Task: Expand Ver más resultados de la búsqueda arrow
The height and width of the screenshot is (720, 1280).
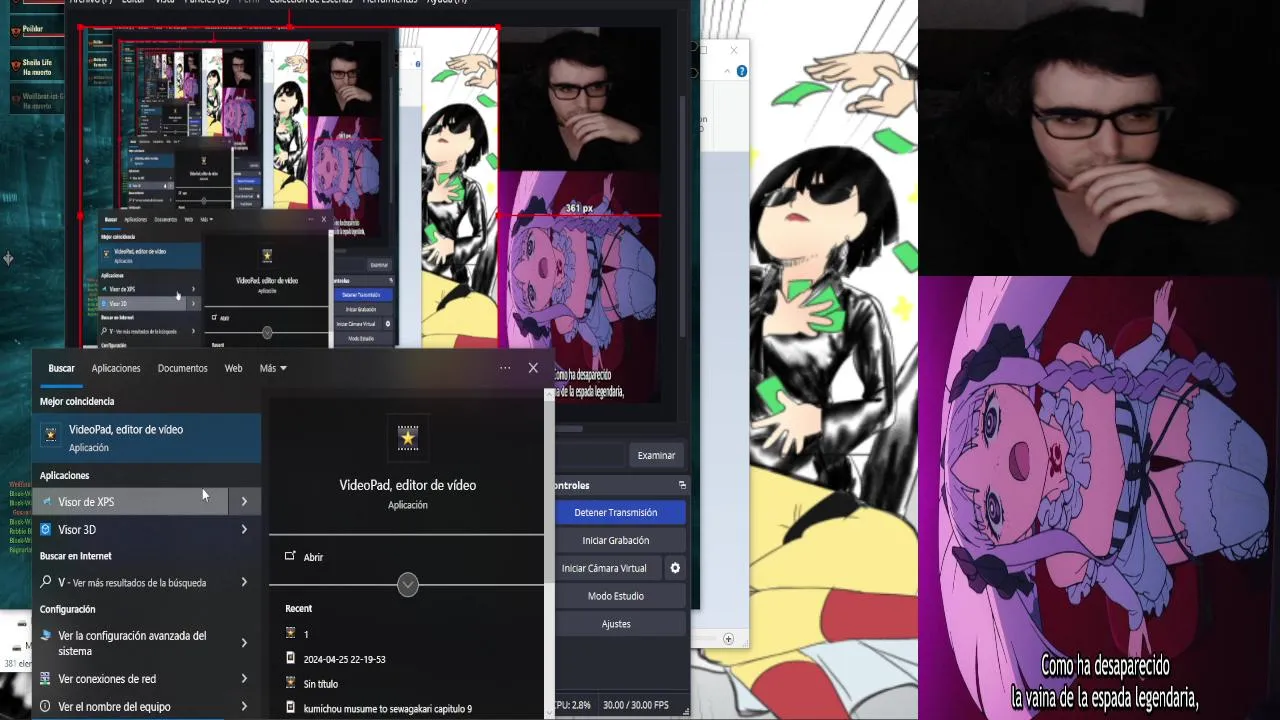Action: pyautogui.click(x=244, y=582)
